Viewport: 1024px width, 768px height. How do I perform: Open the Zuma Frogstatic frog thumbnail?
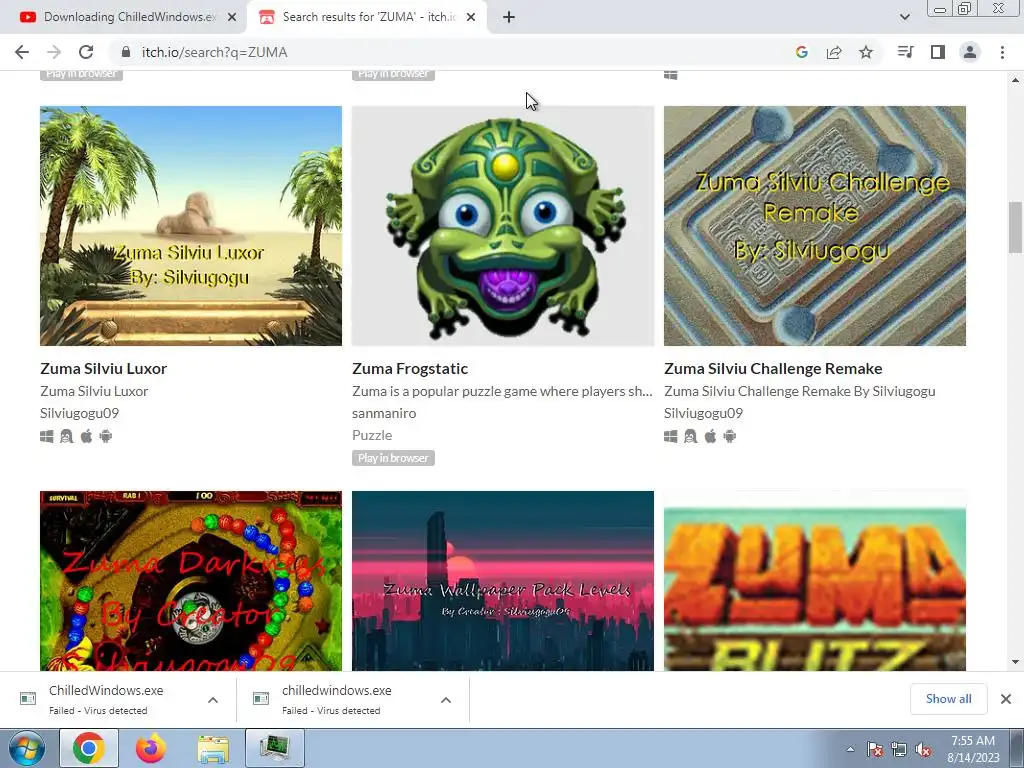(503, 226)
